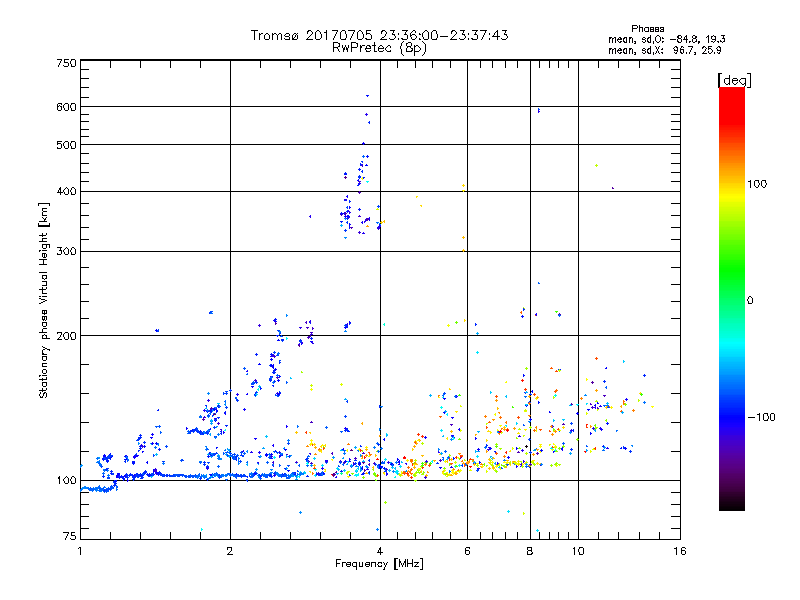Click the "1" frequency axis tick label
This screenshot has height=600, width=800.
pos(80,551)
